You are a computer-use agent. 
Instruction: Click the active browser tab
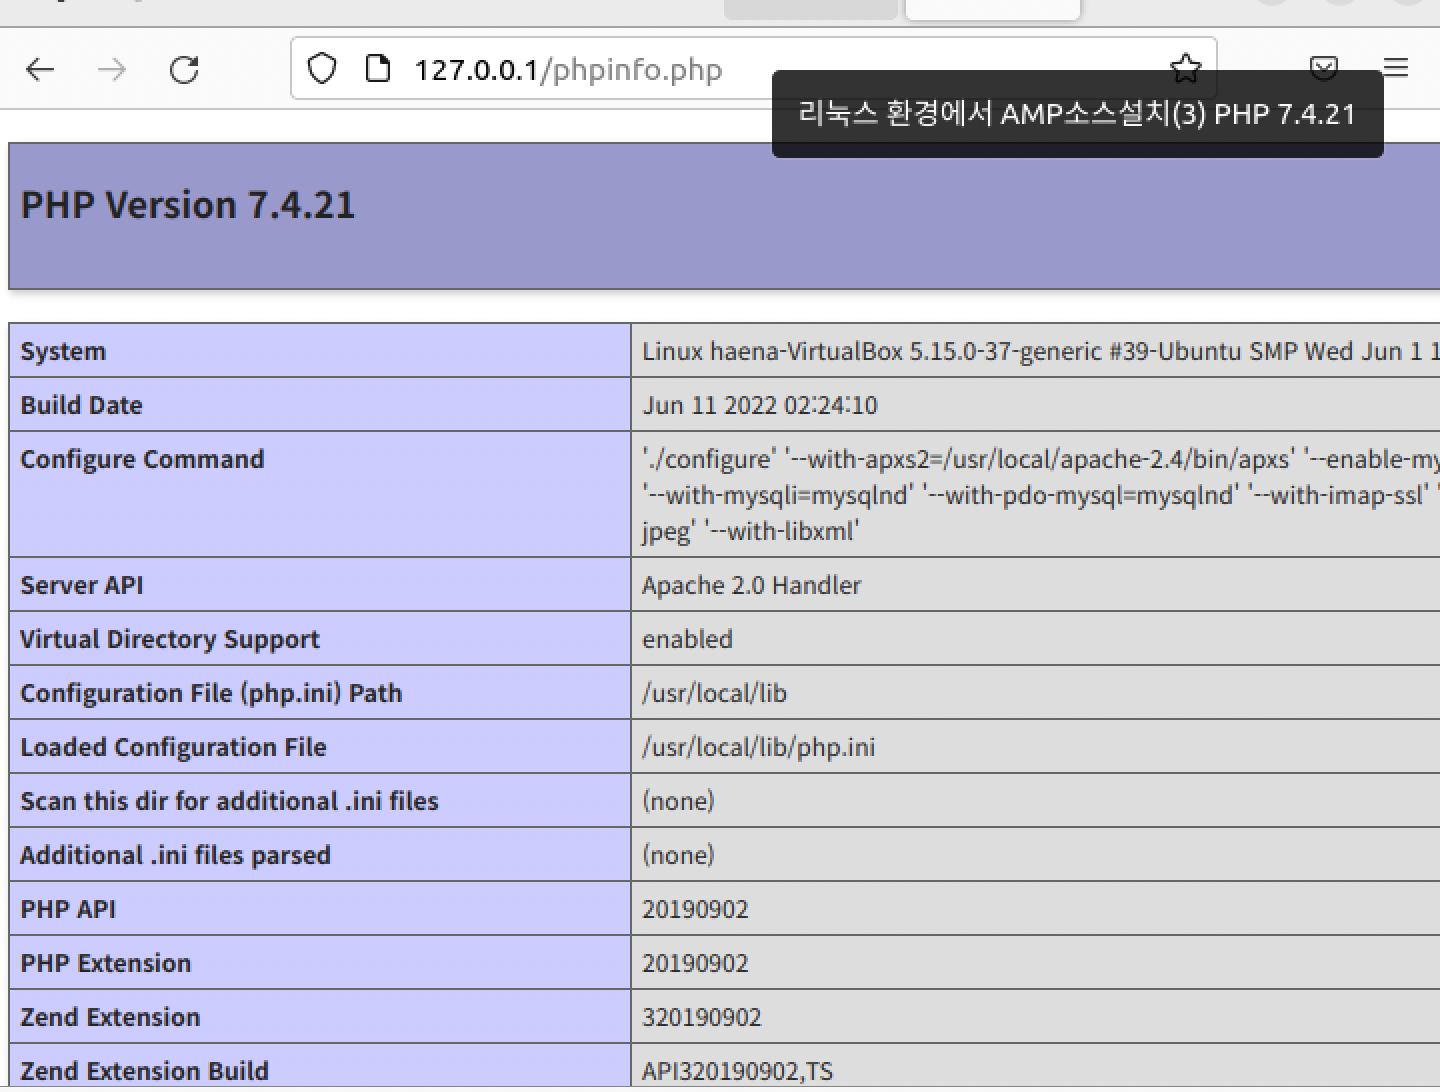coord(993,9)
